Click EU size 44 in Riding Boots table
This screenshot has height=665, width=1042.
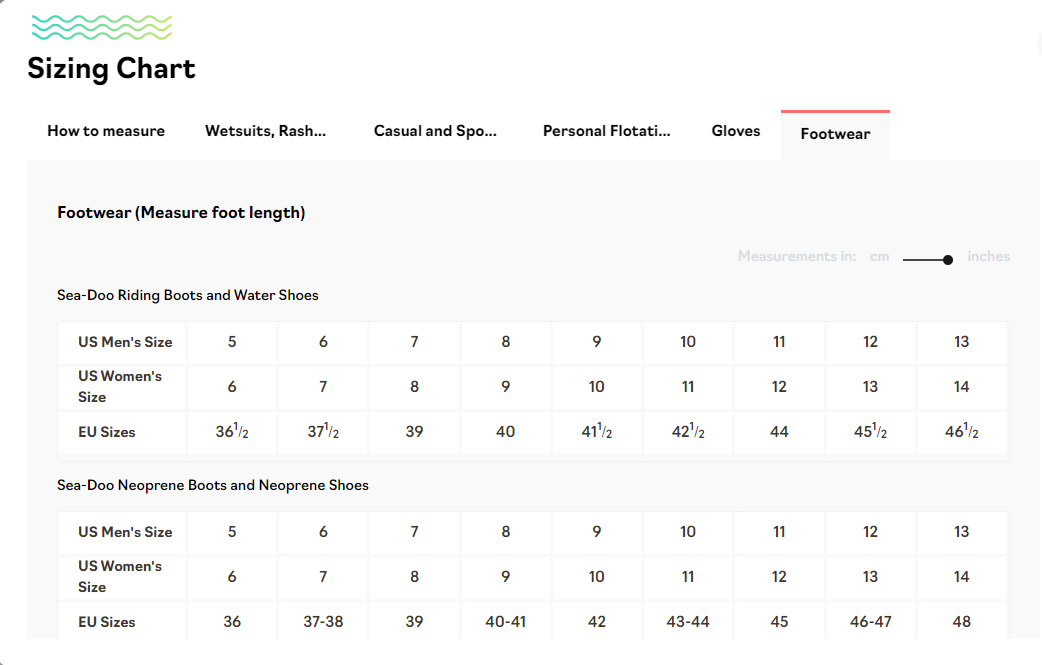(x=779, y=432)
